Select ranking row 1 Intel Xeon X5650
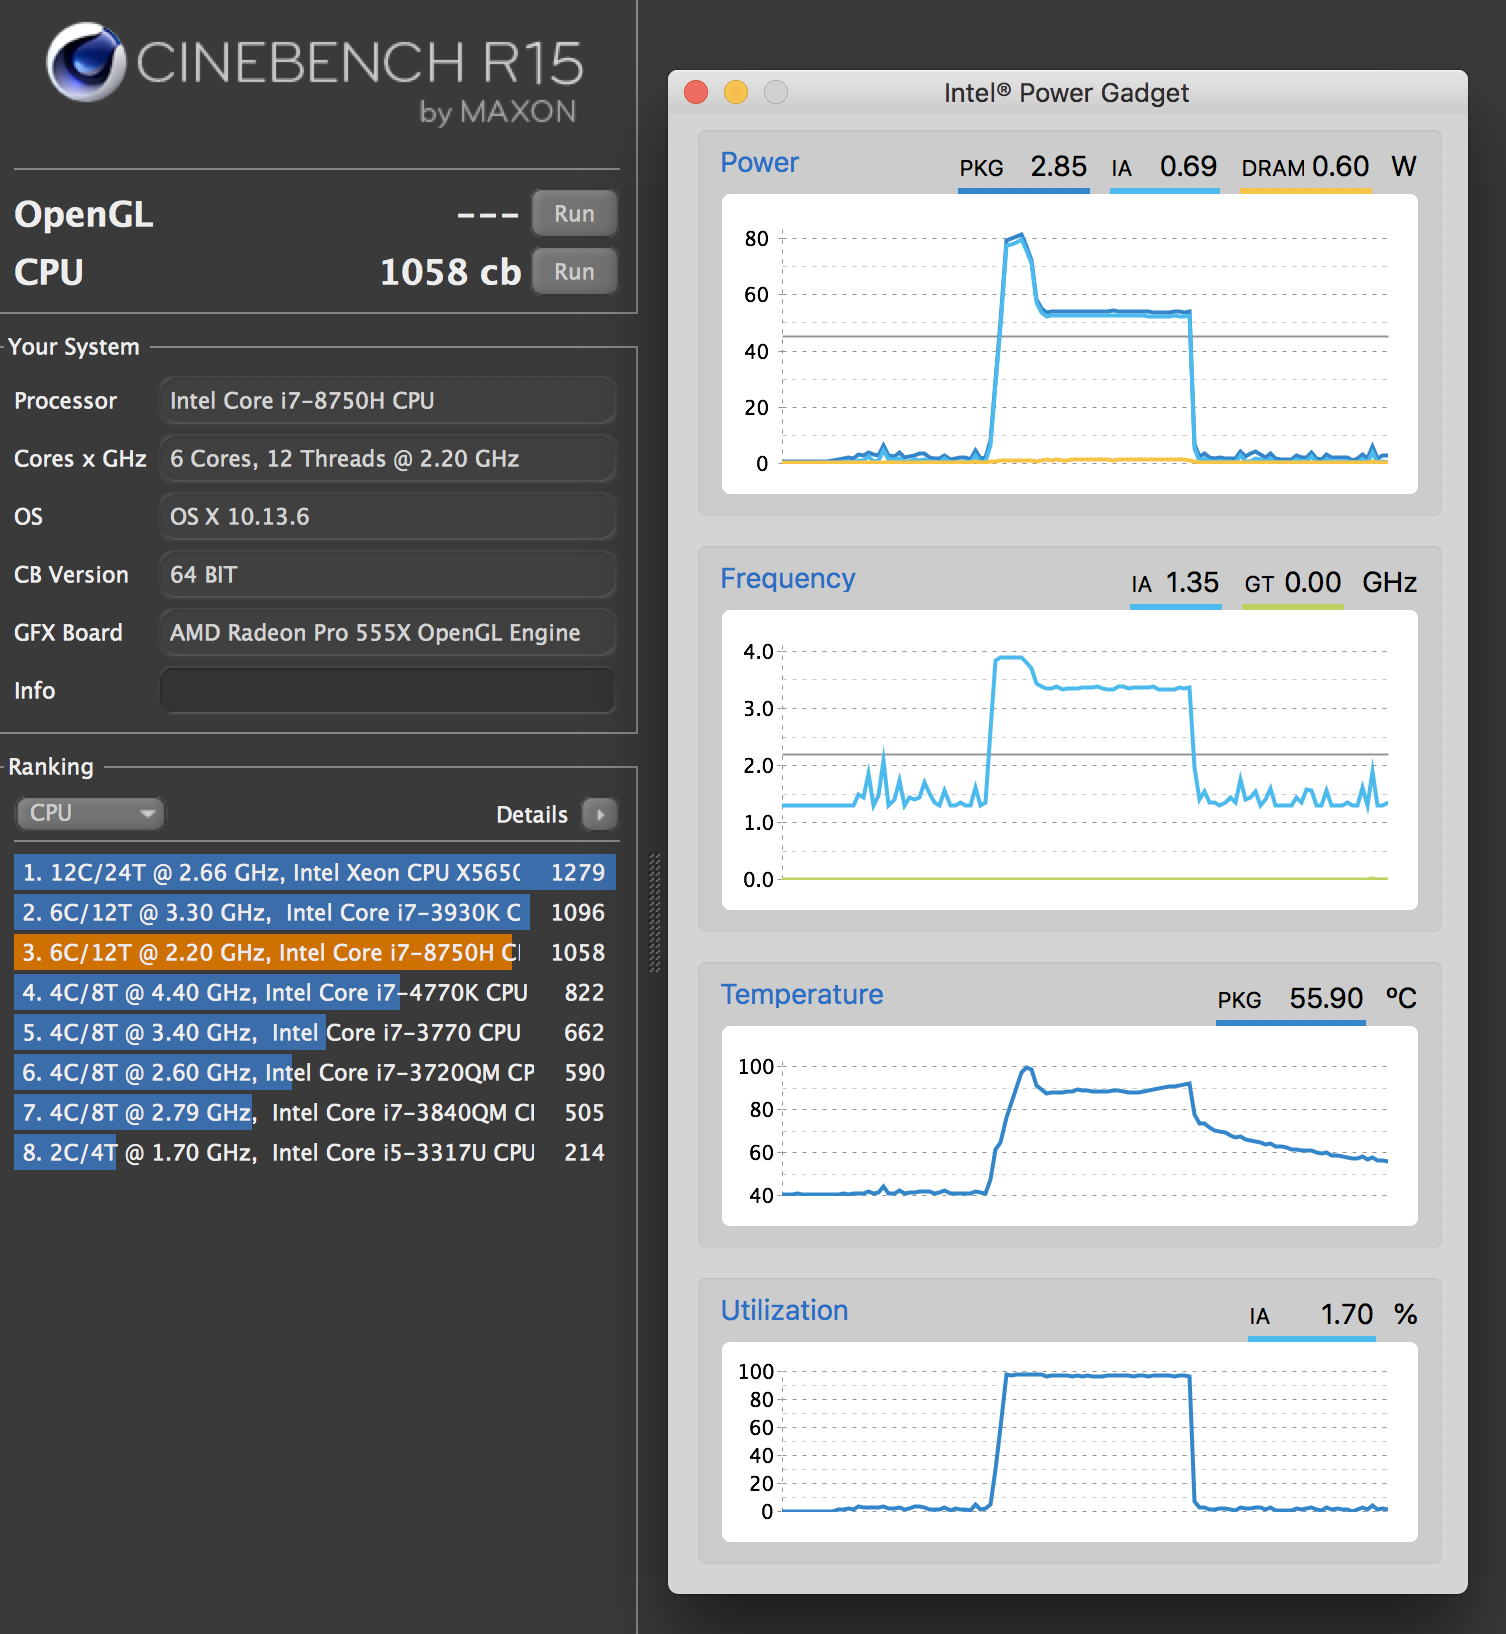 tap(315, 872)
